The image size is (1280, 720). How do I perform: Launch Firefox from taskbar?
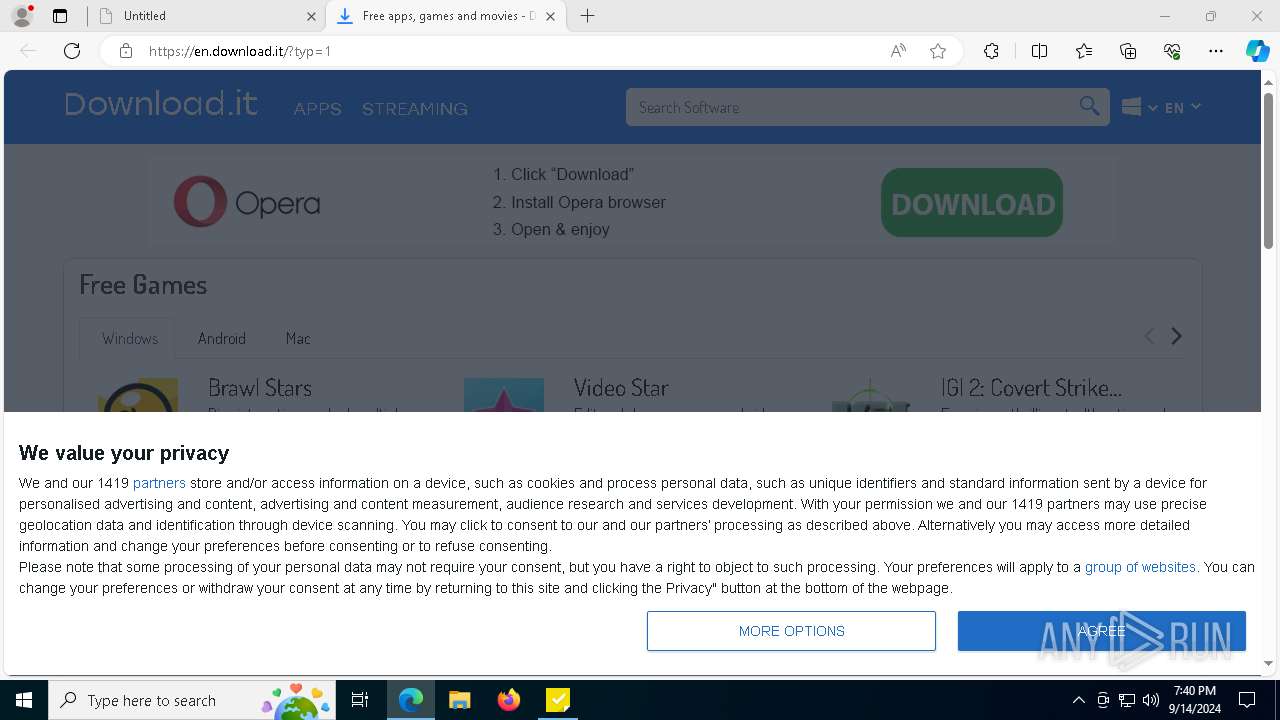[x=509, y=700]
